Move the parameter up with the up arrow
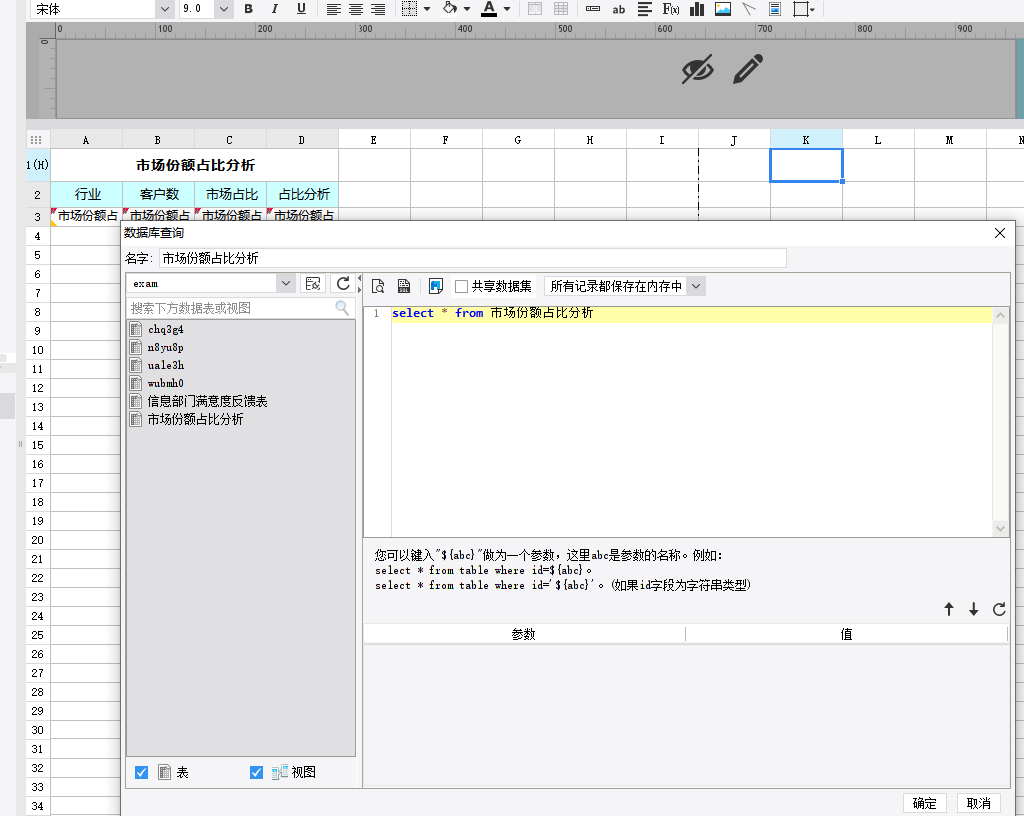The image size is (1024, 816). (949, 609)
